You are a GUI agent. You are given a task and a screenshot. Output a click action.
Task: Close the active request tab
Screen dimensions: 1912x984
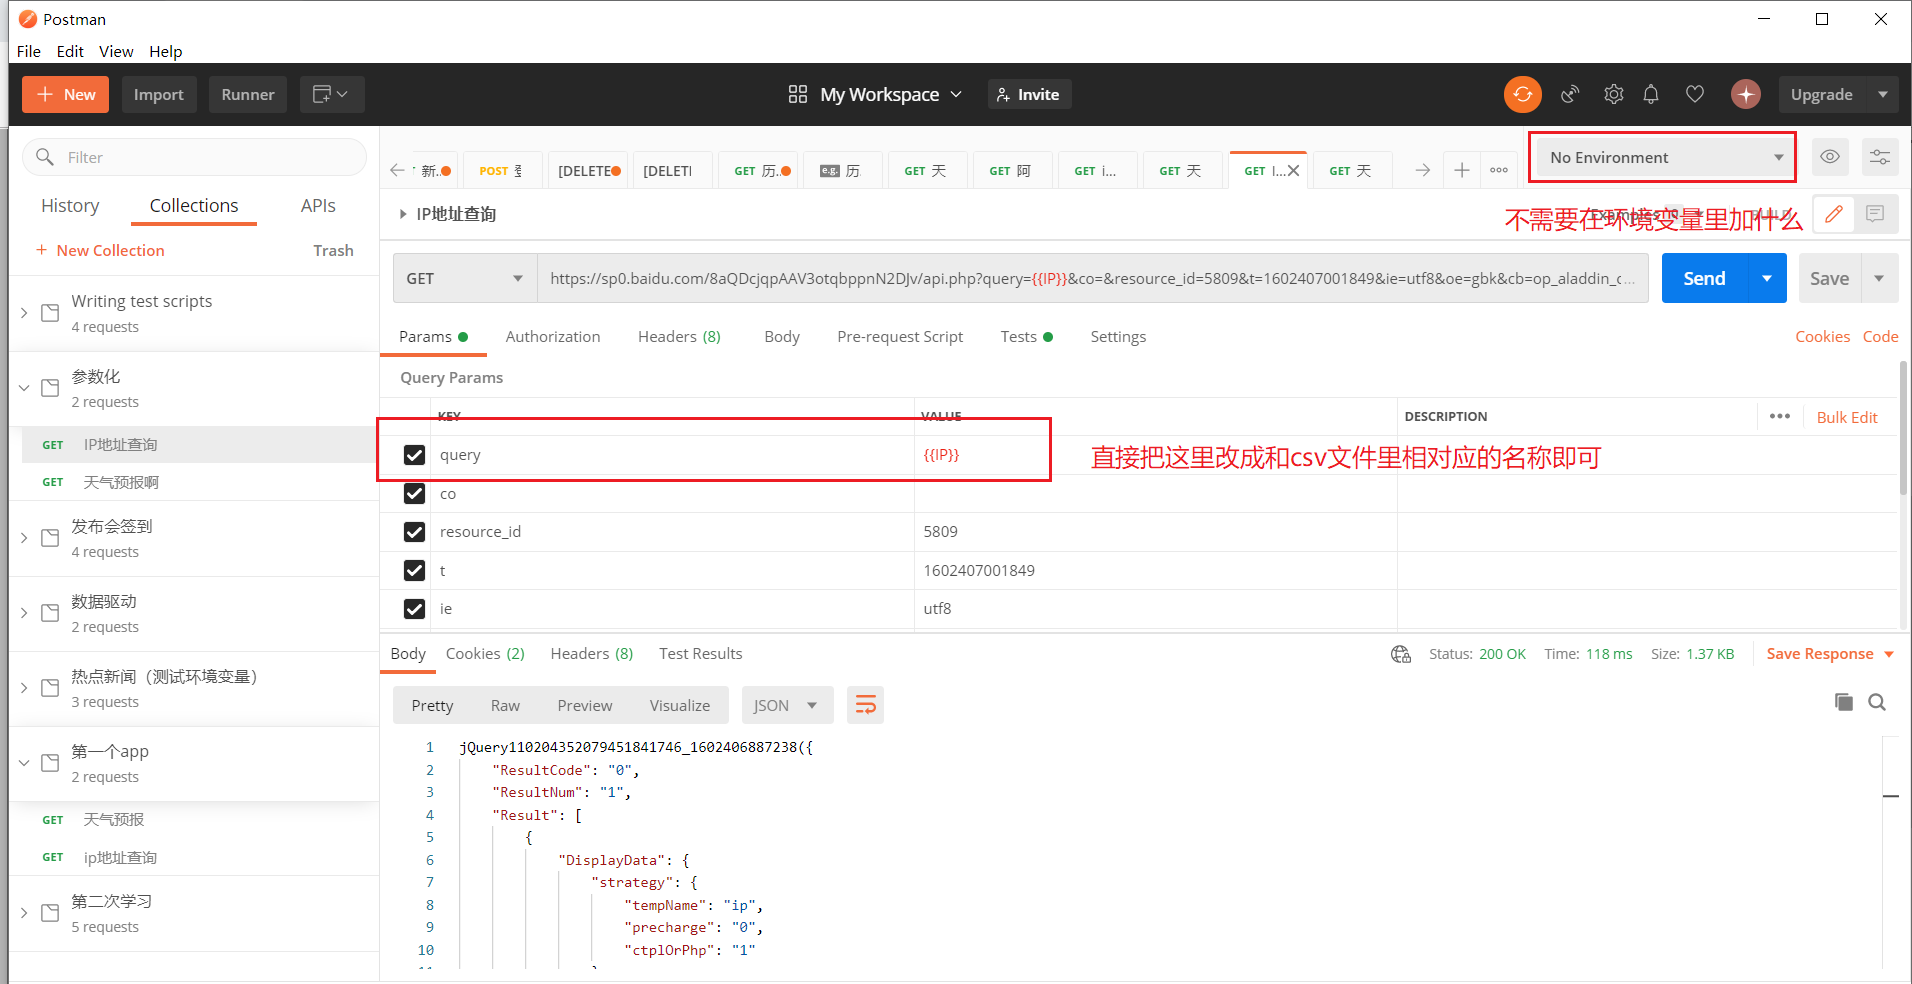1293,170
